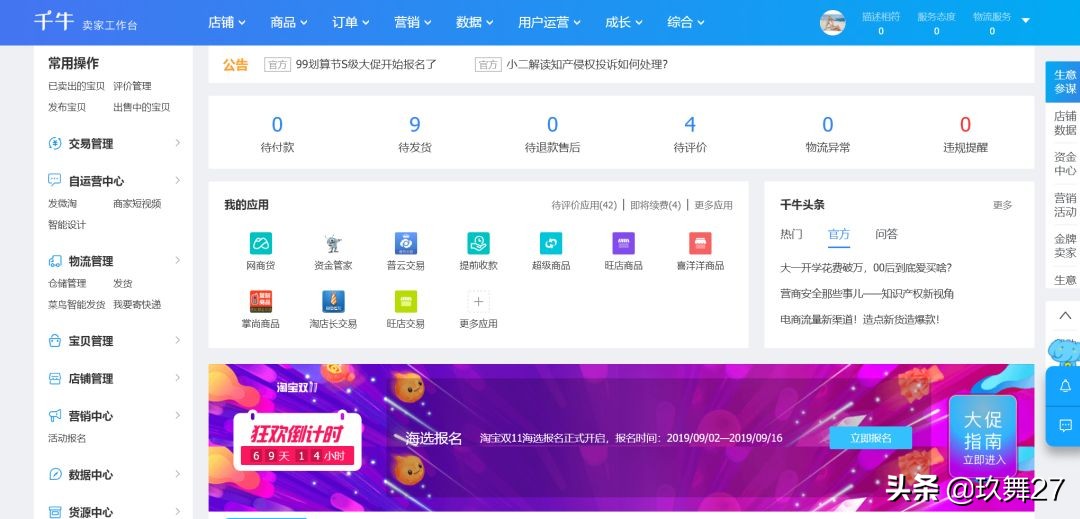Click the 自运营中心 chat icon
Screen dimensions: 1080x519
[54, 180]
